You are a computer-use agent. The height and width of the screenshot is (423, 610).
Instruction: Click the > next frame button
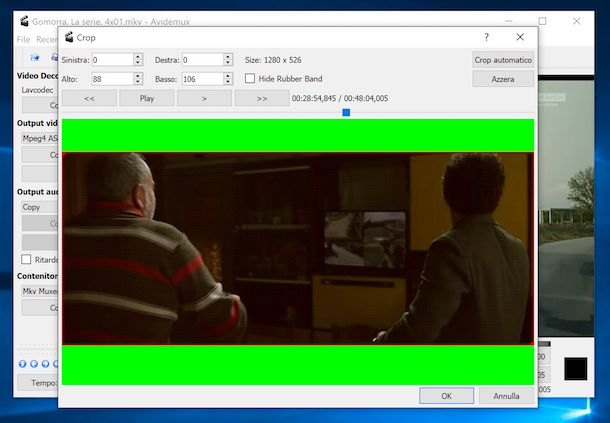(204, 98)
